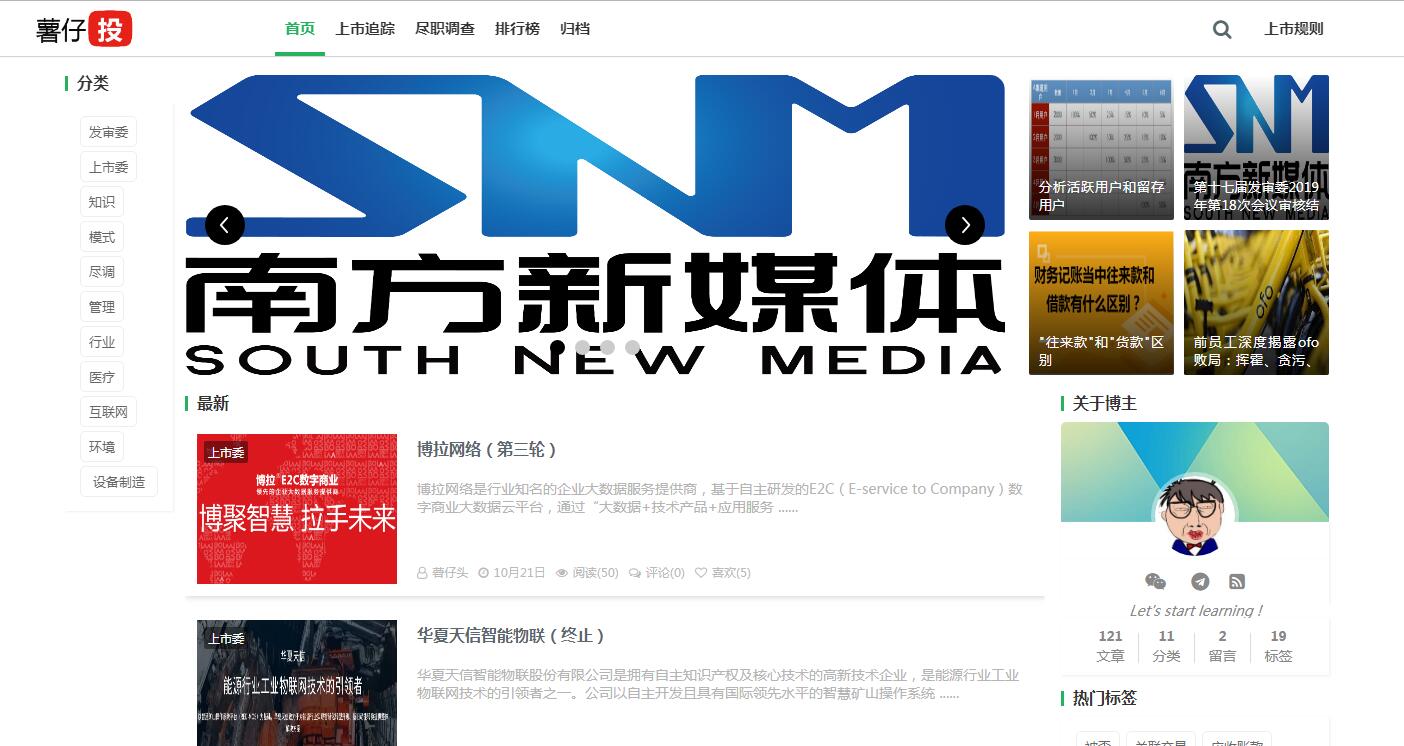Click the Let's start learning ! motto

1195,610
